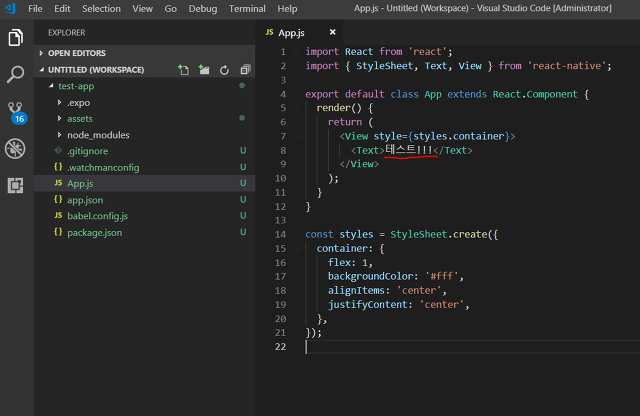Click the Refresh Explorer icon
The height and width of the screenshot is (416, 640).
pyautogui.click(x=224, y=70)
